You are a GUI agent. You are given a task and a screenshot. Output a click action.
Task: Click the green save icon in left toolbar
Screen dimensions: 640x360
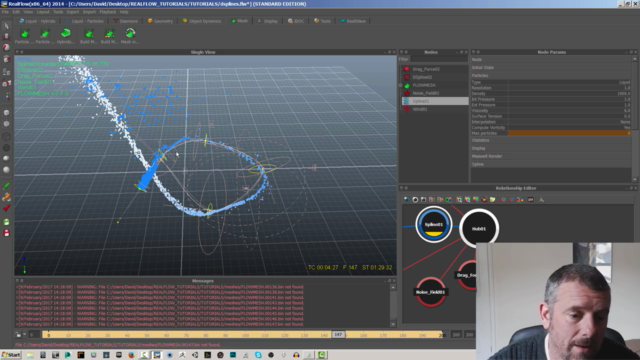click(6, 222)
